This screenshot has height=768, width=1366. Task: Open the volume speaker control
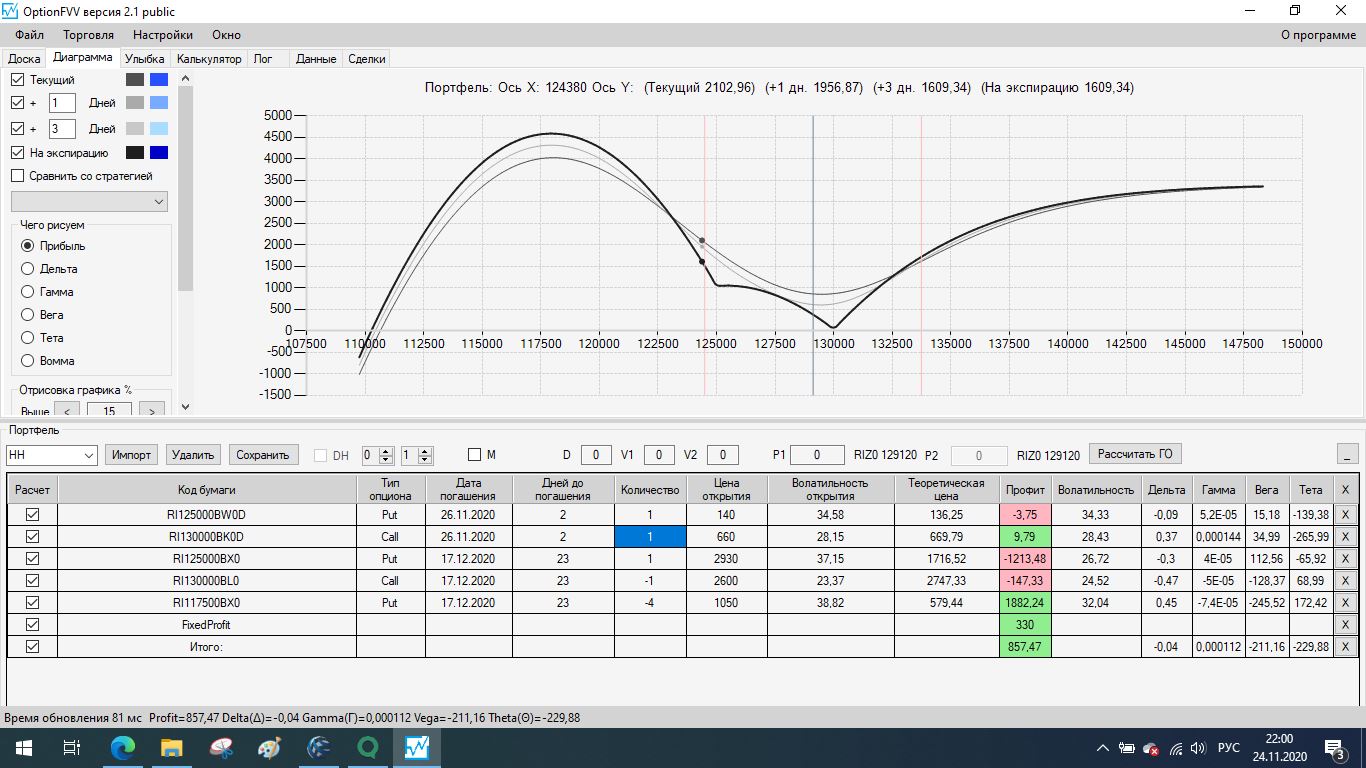pos(1199,748)
